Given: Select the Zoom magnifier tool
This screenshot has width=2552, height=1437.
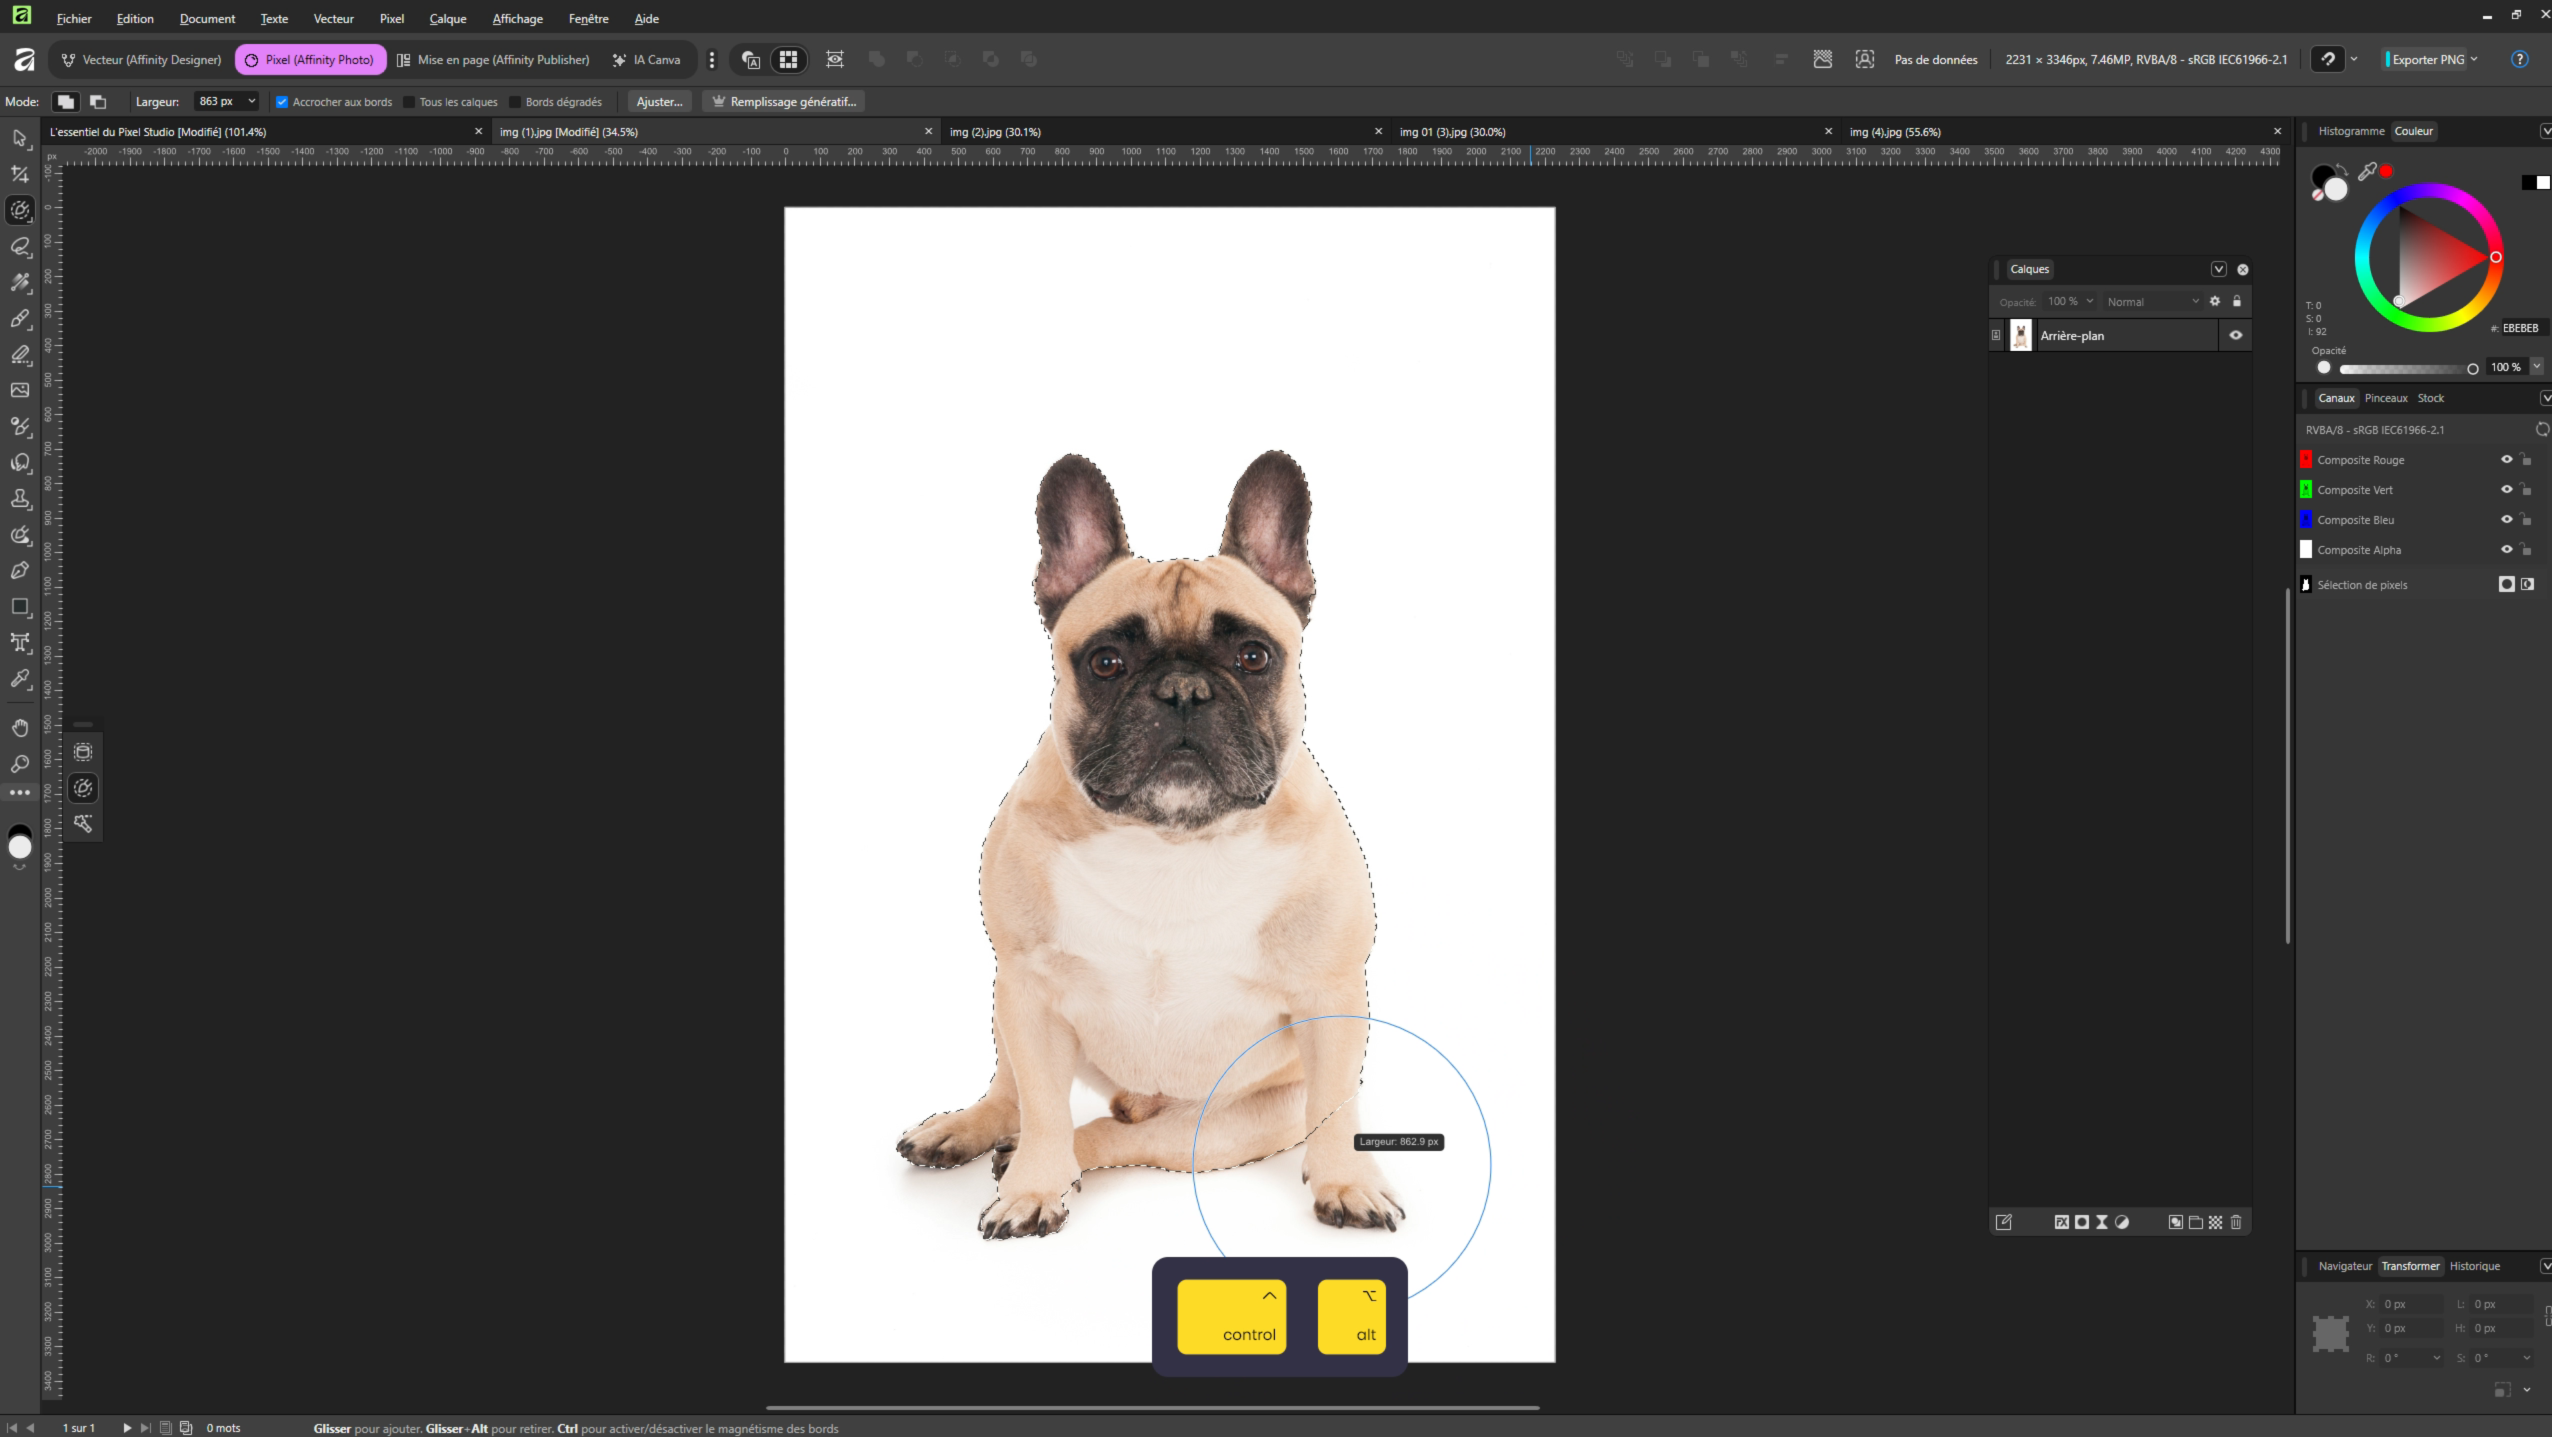Looking at the screenshot, I should (x=20, y=764).
